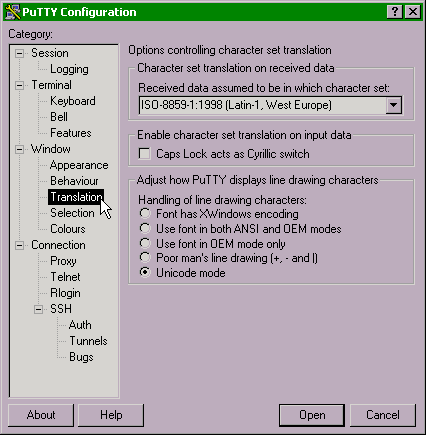Cancel the configuration dialog

tap(383, 415)
